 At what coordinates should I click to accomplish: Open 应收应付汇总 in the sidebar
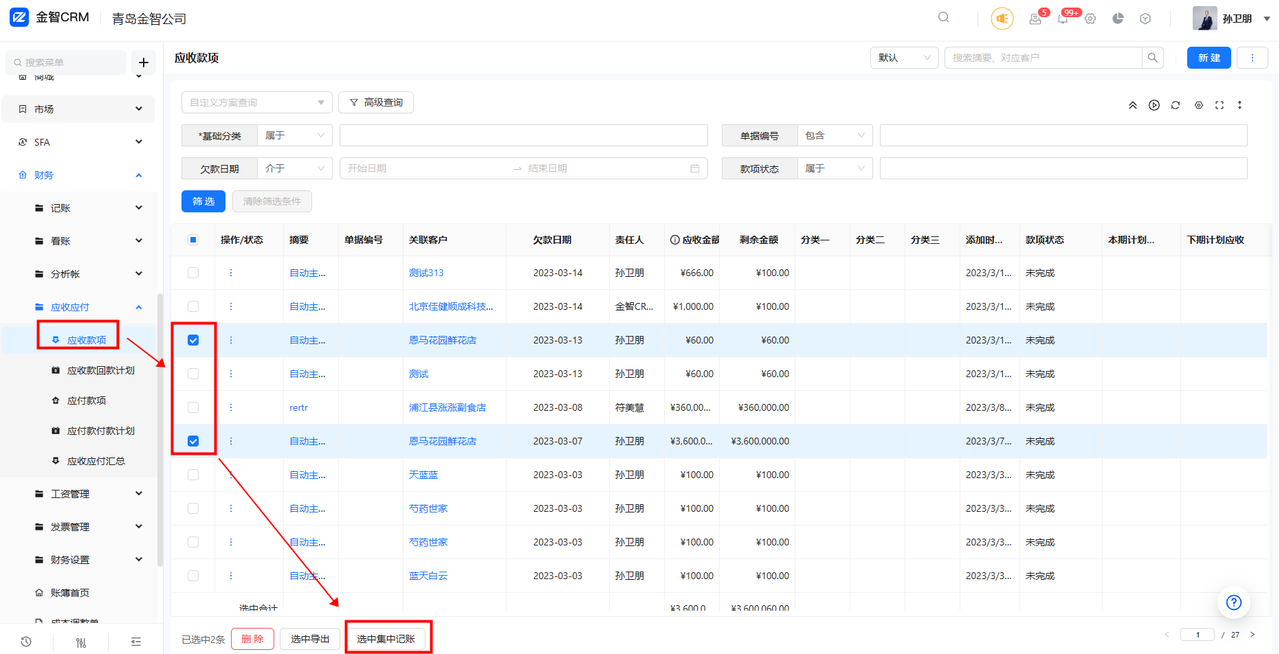pos(96,461)
